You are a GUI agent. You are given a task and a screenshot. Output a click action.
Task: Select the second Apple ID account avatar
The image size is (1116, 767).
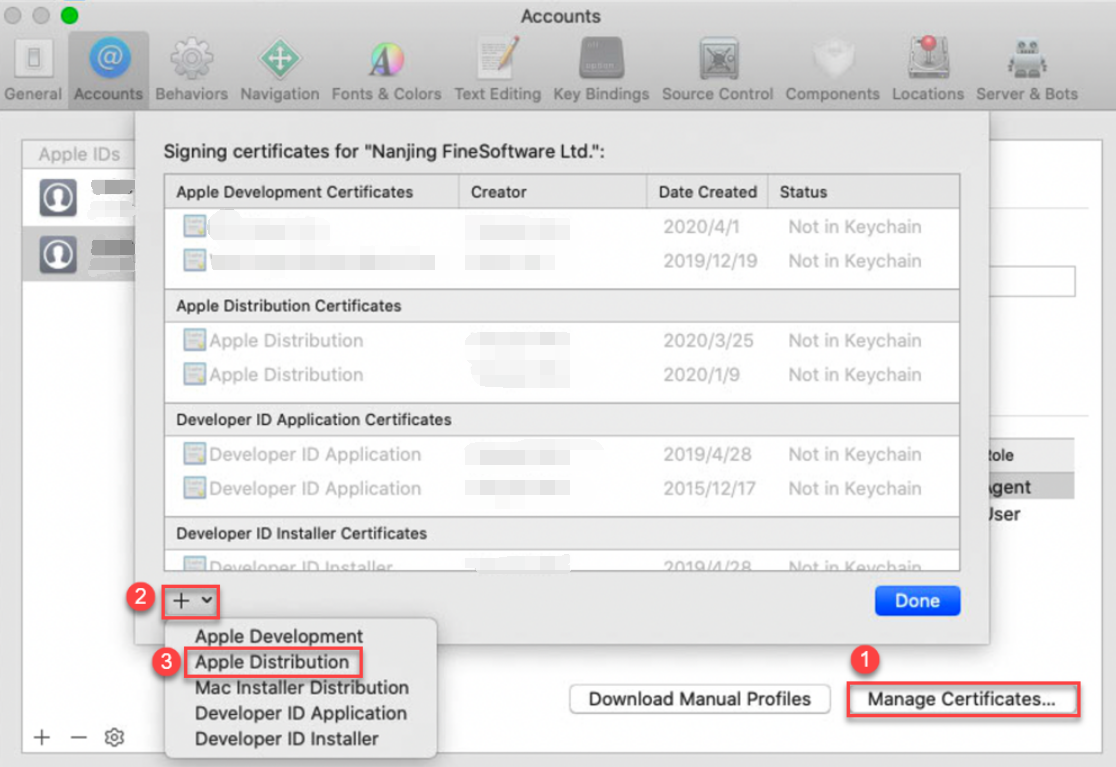pos(59,253)
